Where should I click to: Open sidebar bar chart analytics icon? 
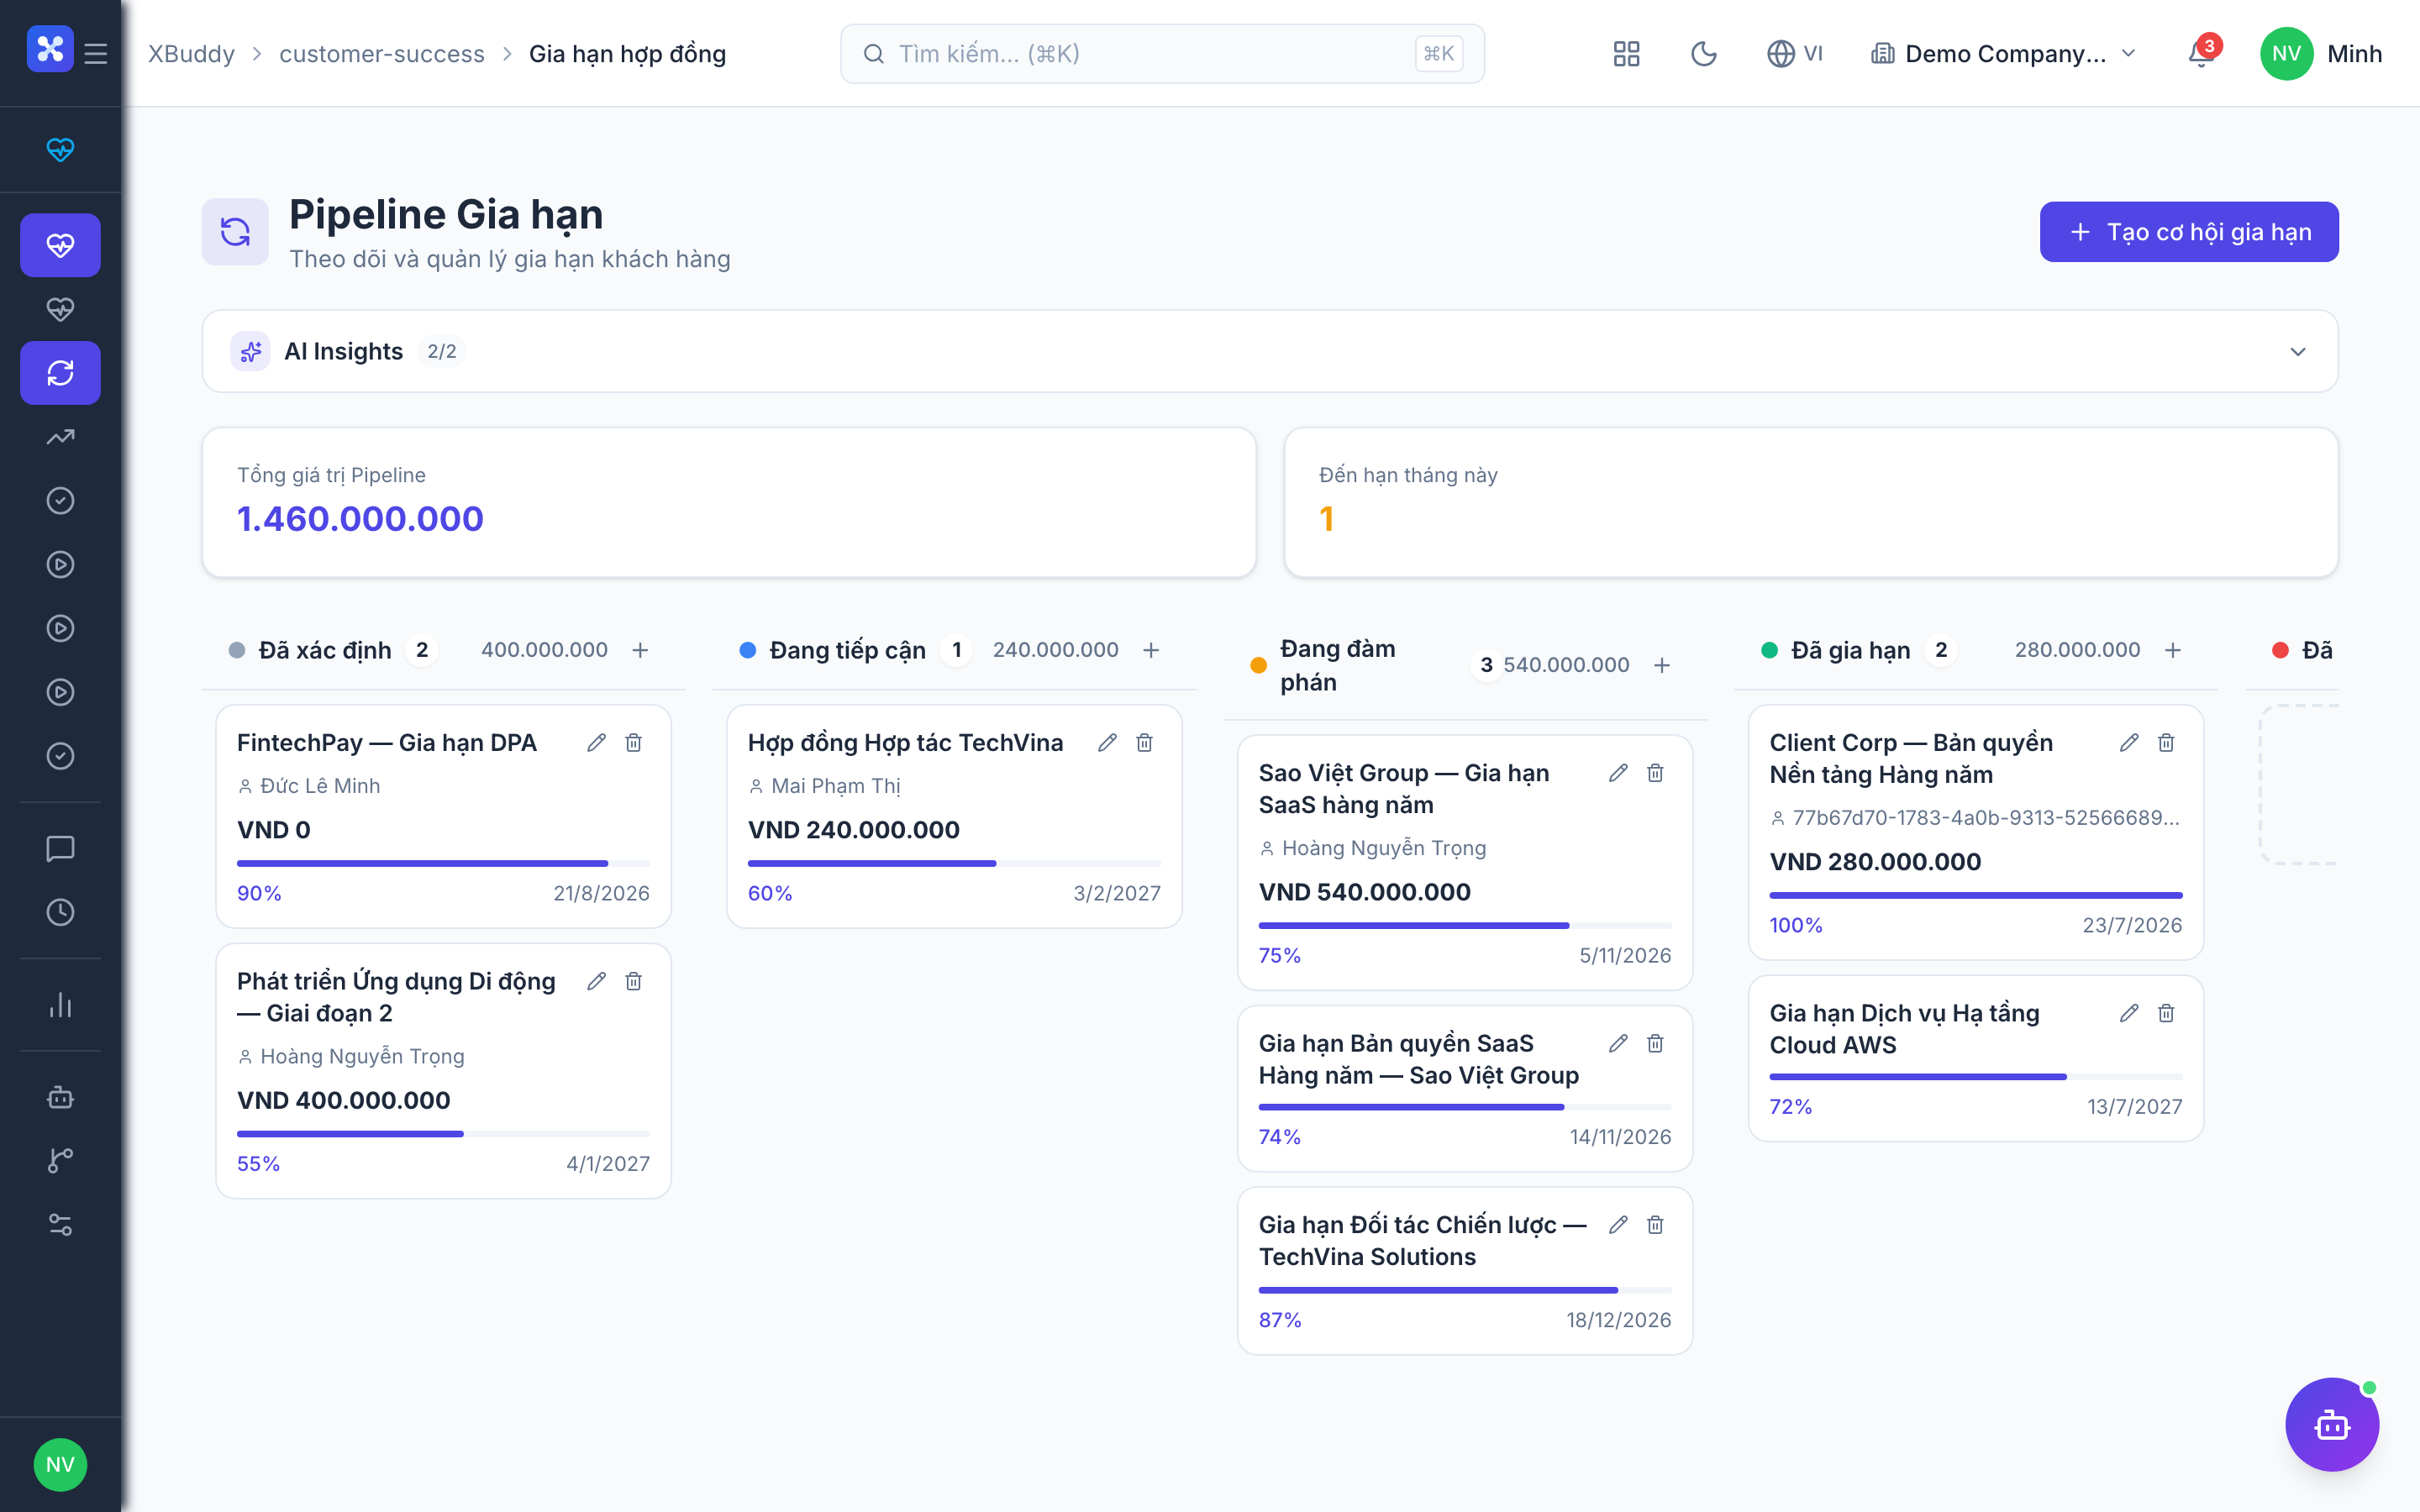(x=60, y=1005)
